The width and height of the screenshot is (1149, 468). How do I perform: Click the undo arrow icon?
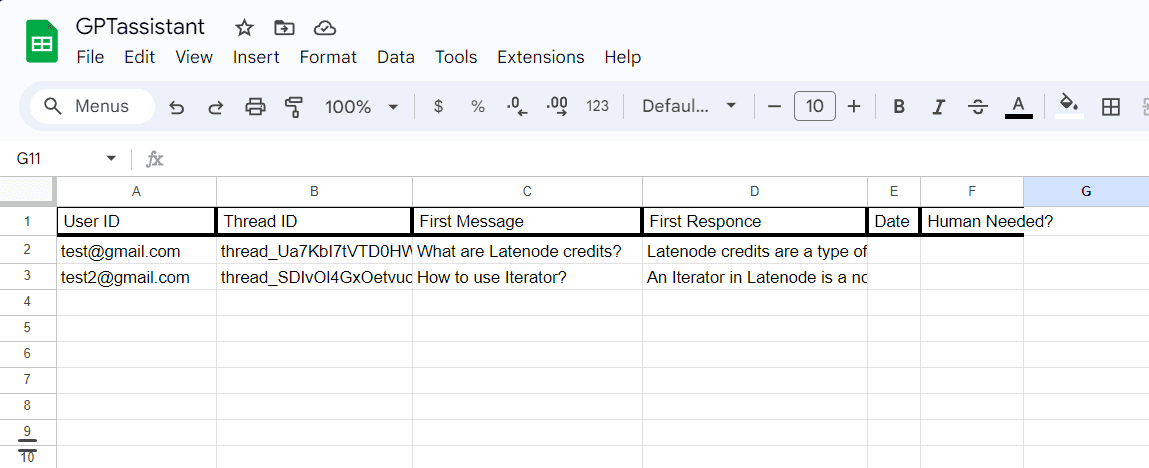[x=177, y=107]
